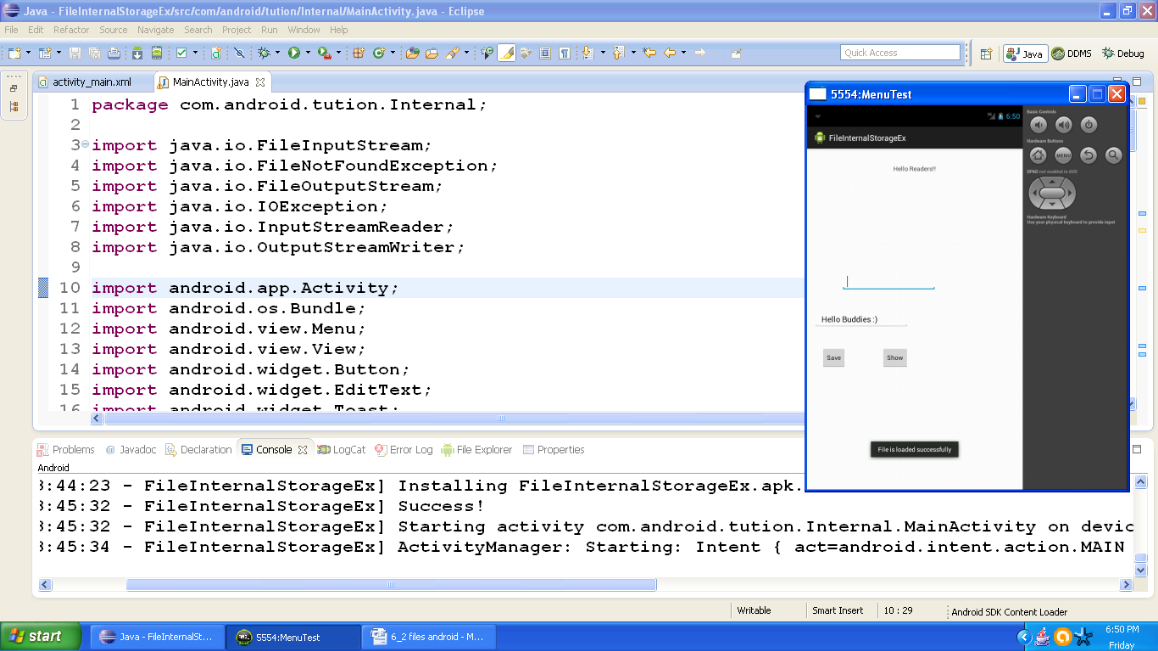Click the Java perspective button
Screen dimensions: 1158x651
(x=1025, y=54)
